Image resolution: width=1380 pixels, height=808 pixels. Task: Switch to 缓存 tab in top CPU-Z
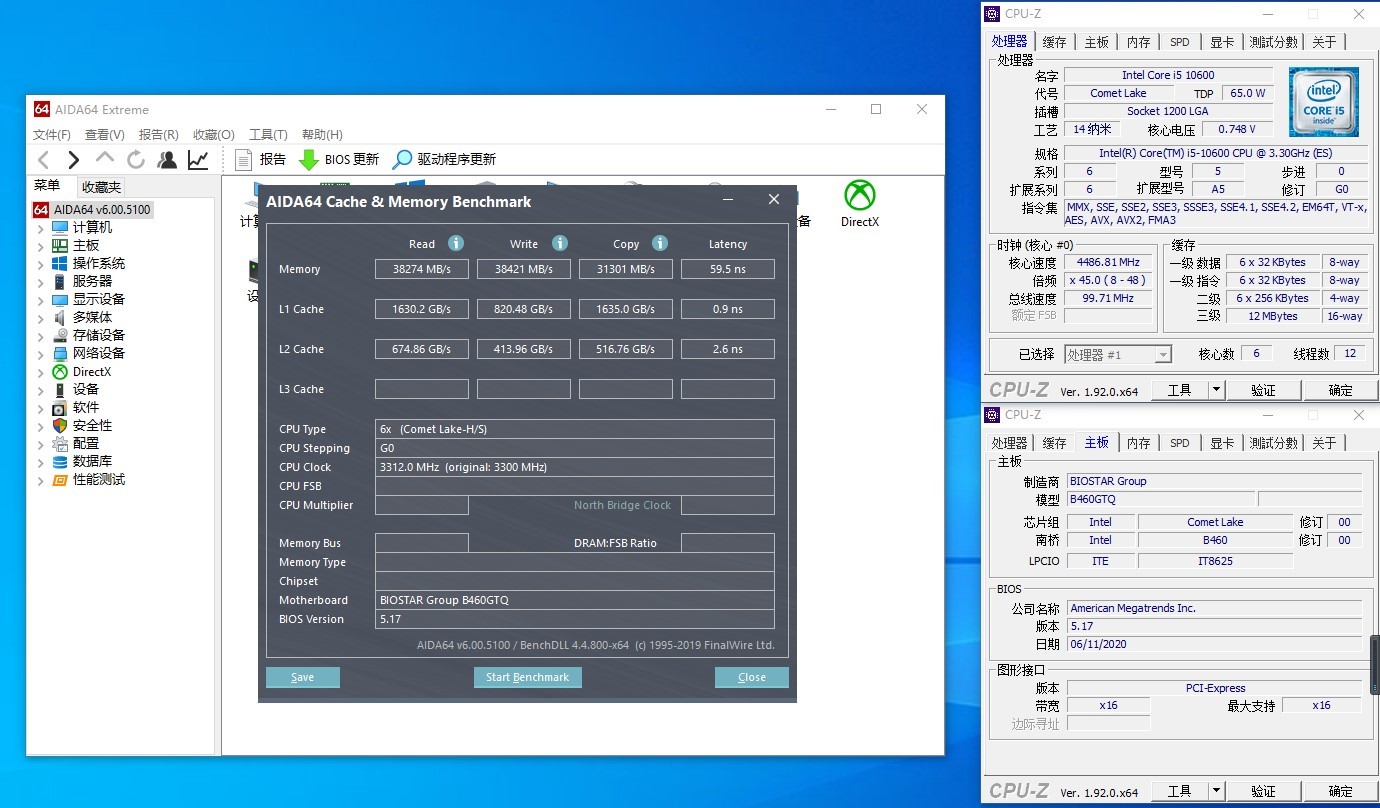(x=1054, y=42)
